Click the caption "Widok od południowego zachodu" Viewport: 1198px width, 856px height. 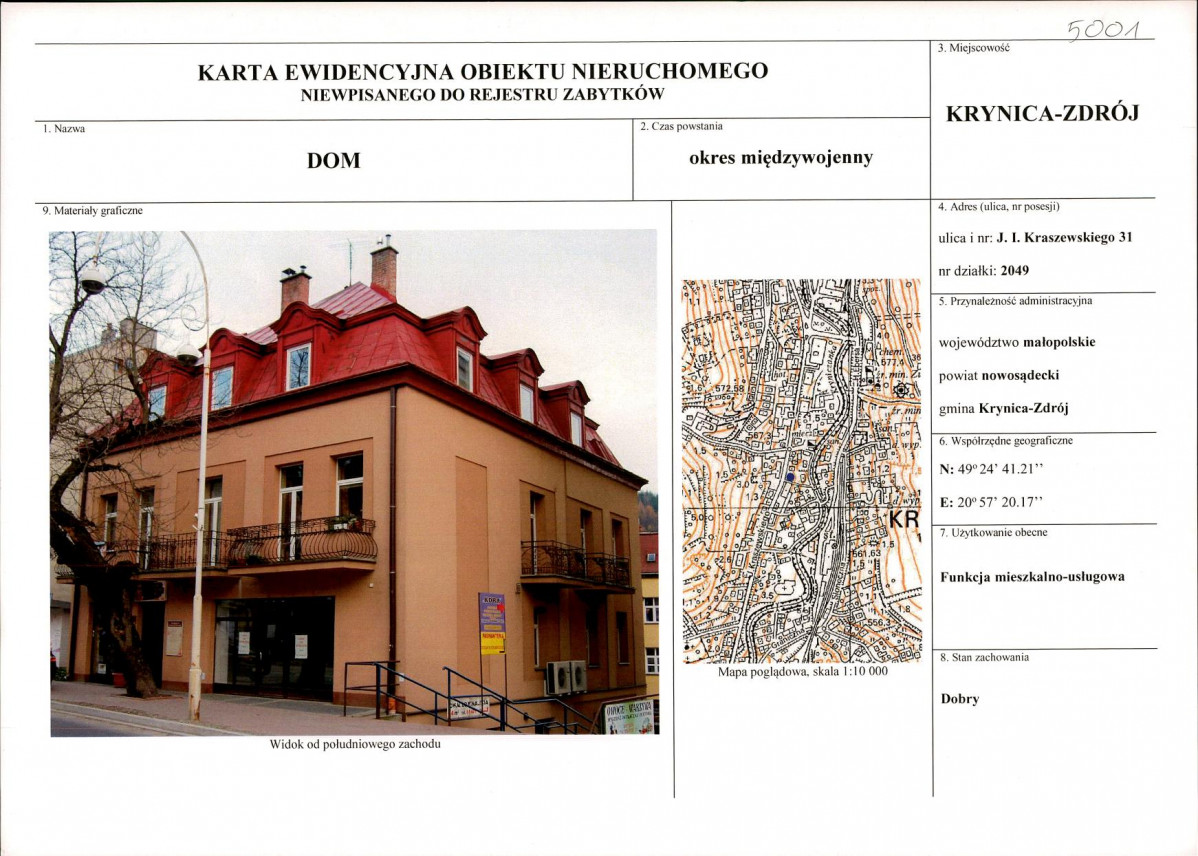[355, 744]
